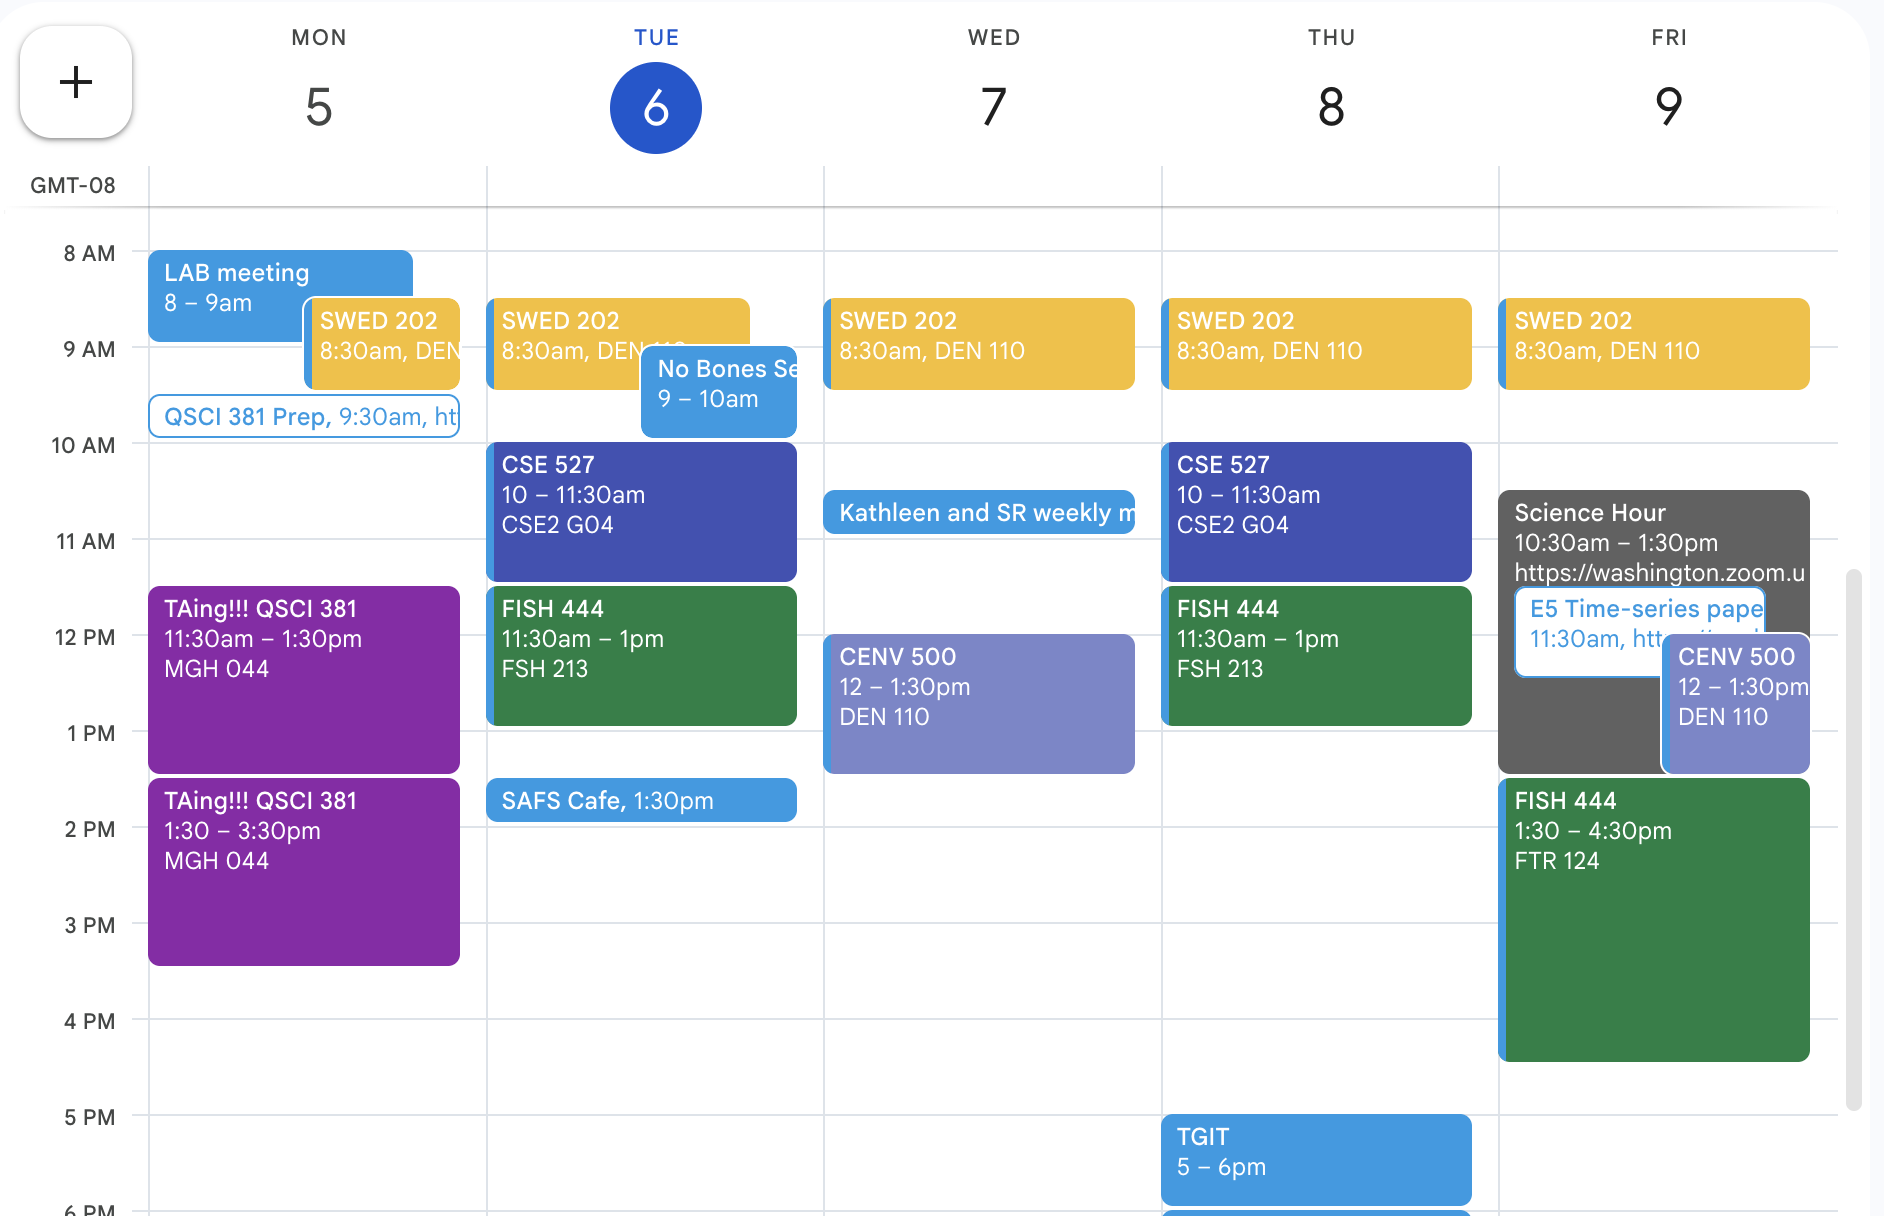Viewport: 1884px width, 1216px height.
Task: Open Thursday 8 day view
Action: (x=1330, y=106)
